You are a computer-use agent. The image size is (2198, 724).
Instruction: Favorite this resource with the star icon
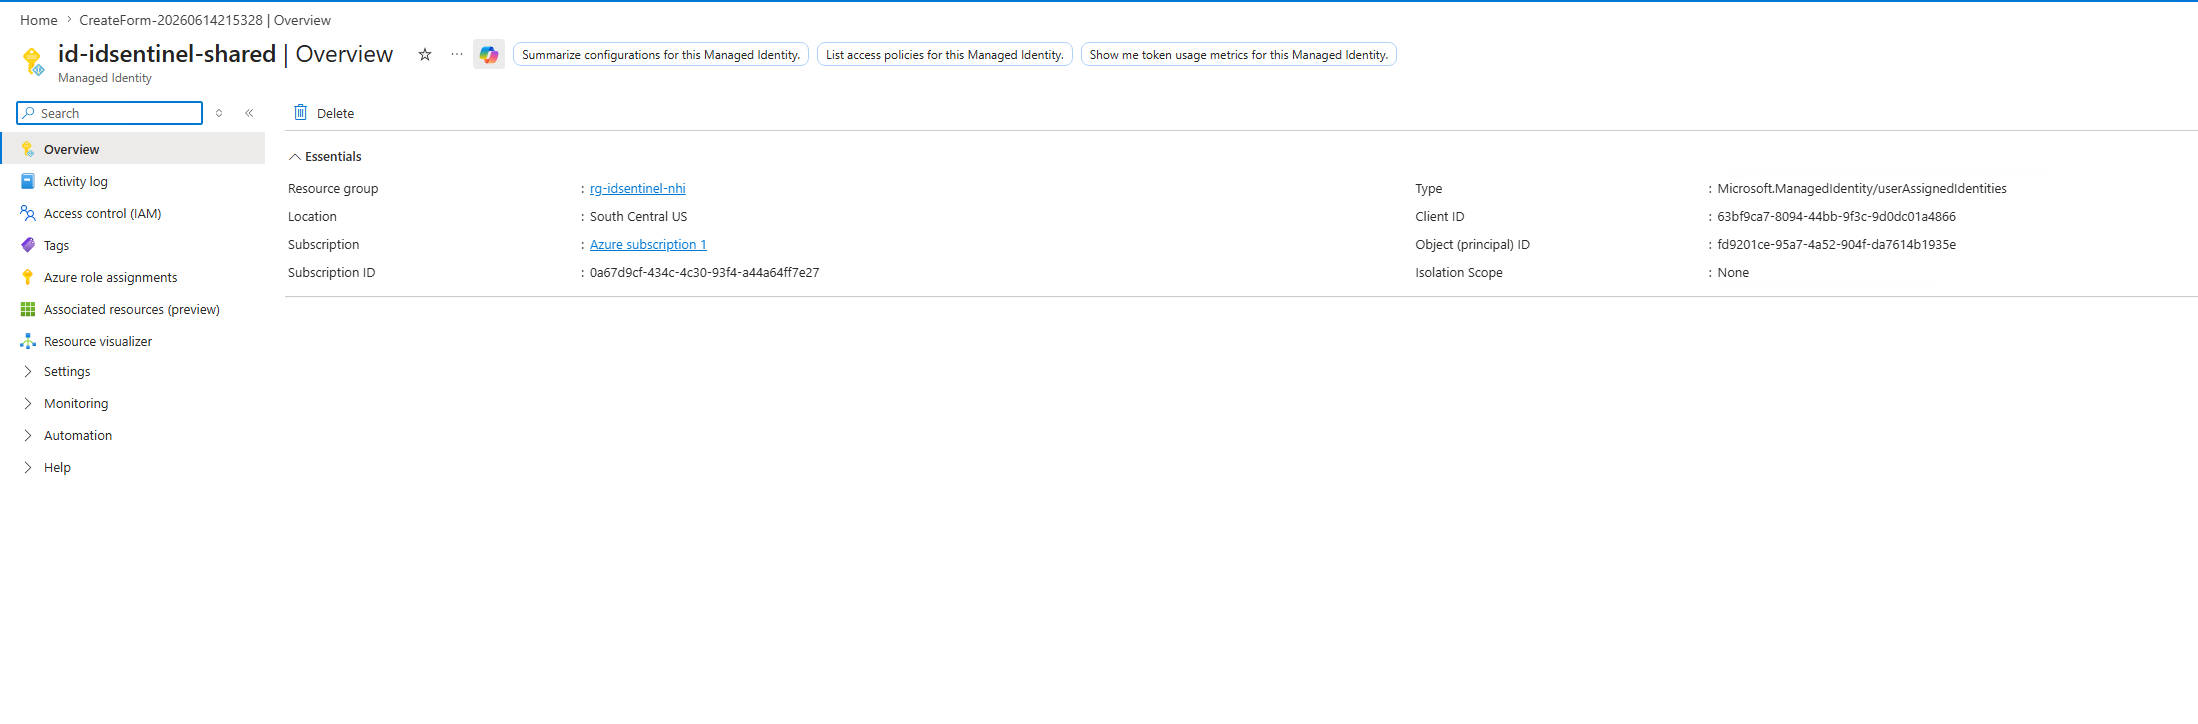[425, 54]
